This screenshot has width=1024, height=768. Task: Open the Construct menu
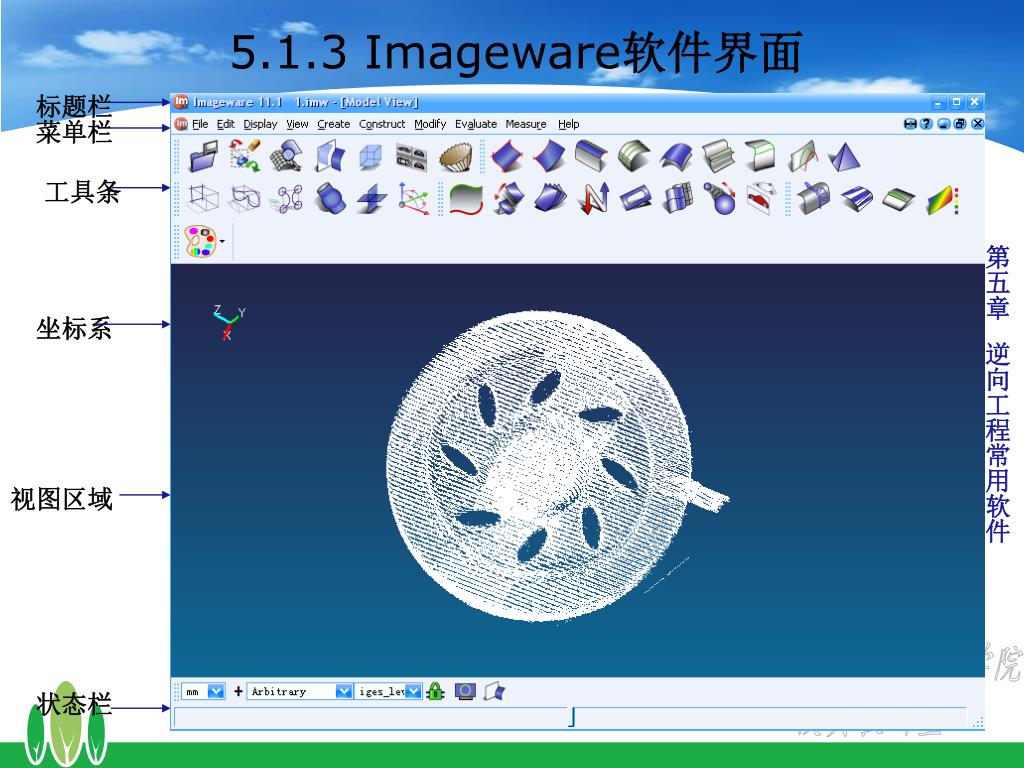tap(382, 124)
